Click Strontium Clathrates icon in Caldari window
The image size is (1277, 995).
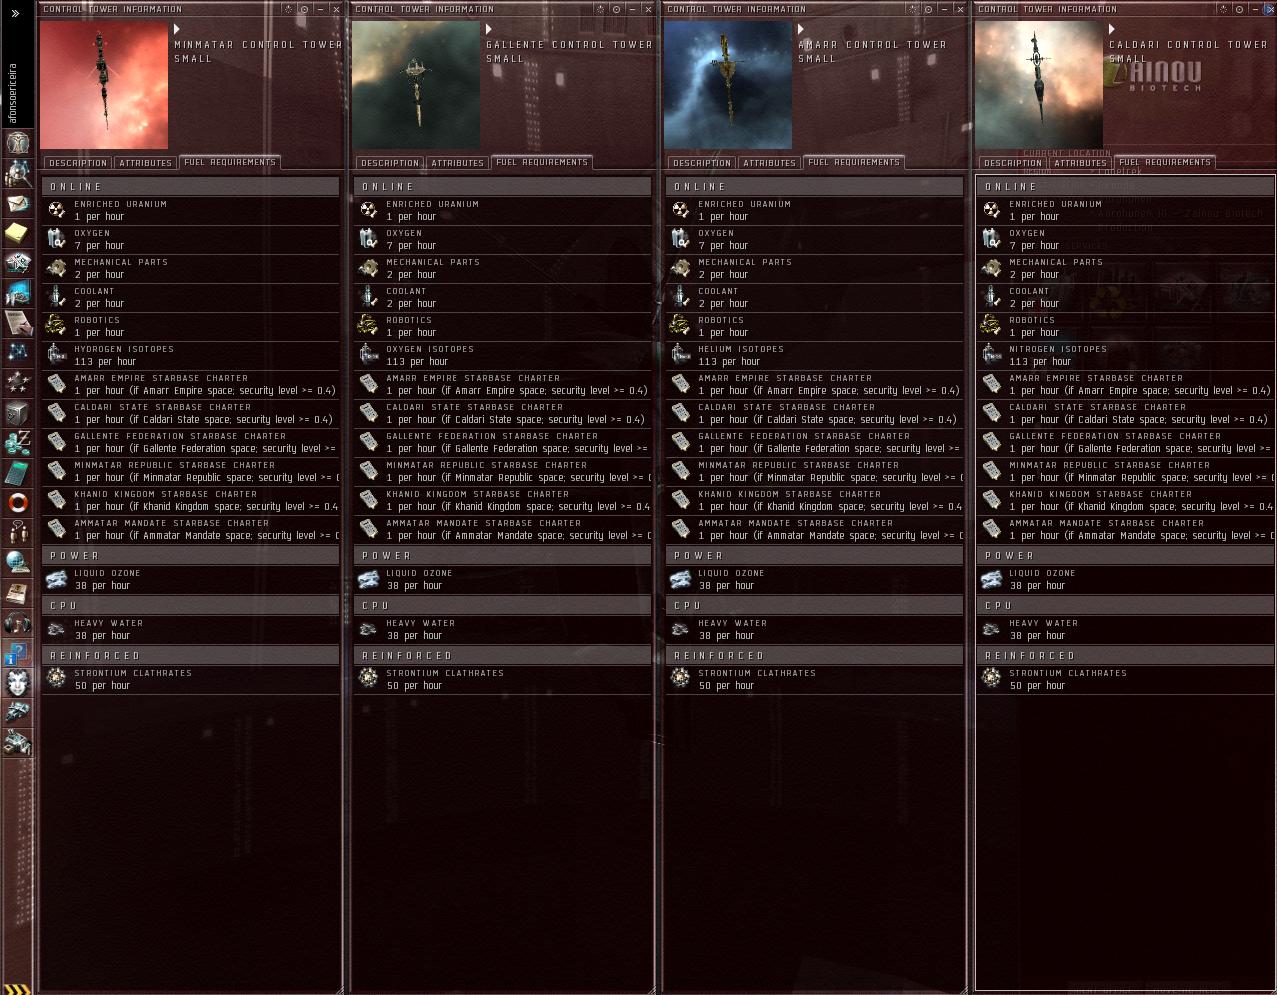click(x=992, y=679)
